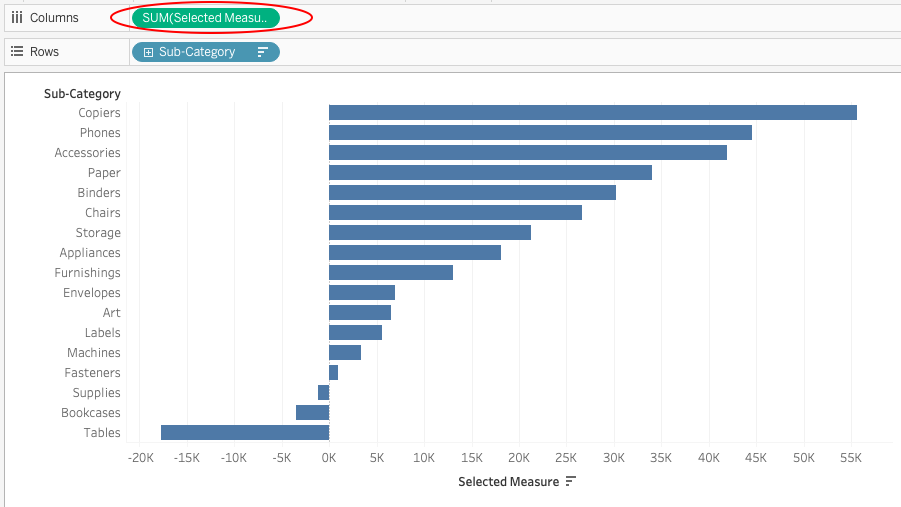Select the Copiers row label

[99, 113]
